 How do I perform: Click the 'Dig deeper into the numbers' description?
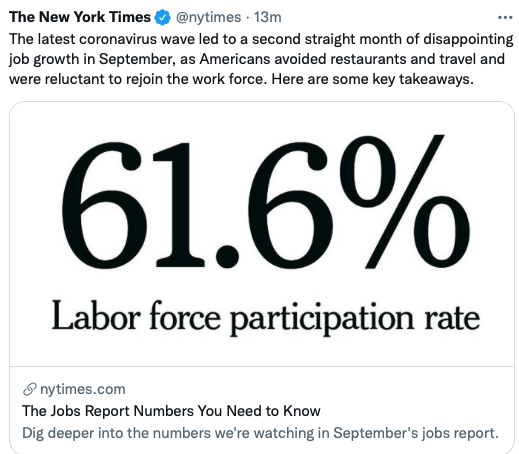260,433
